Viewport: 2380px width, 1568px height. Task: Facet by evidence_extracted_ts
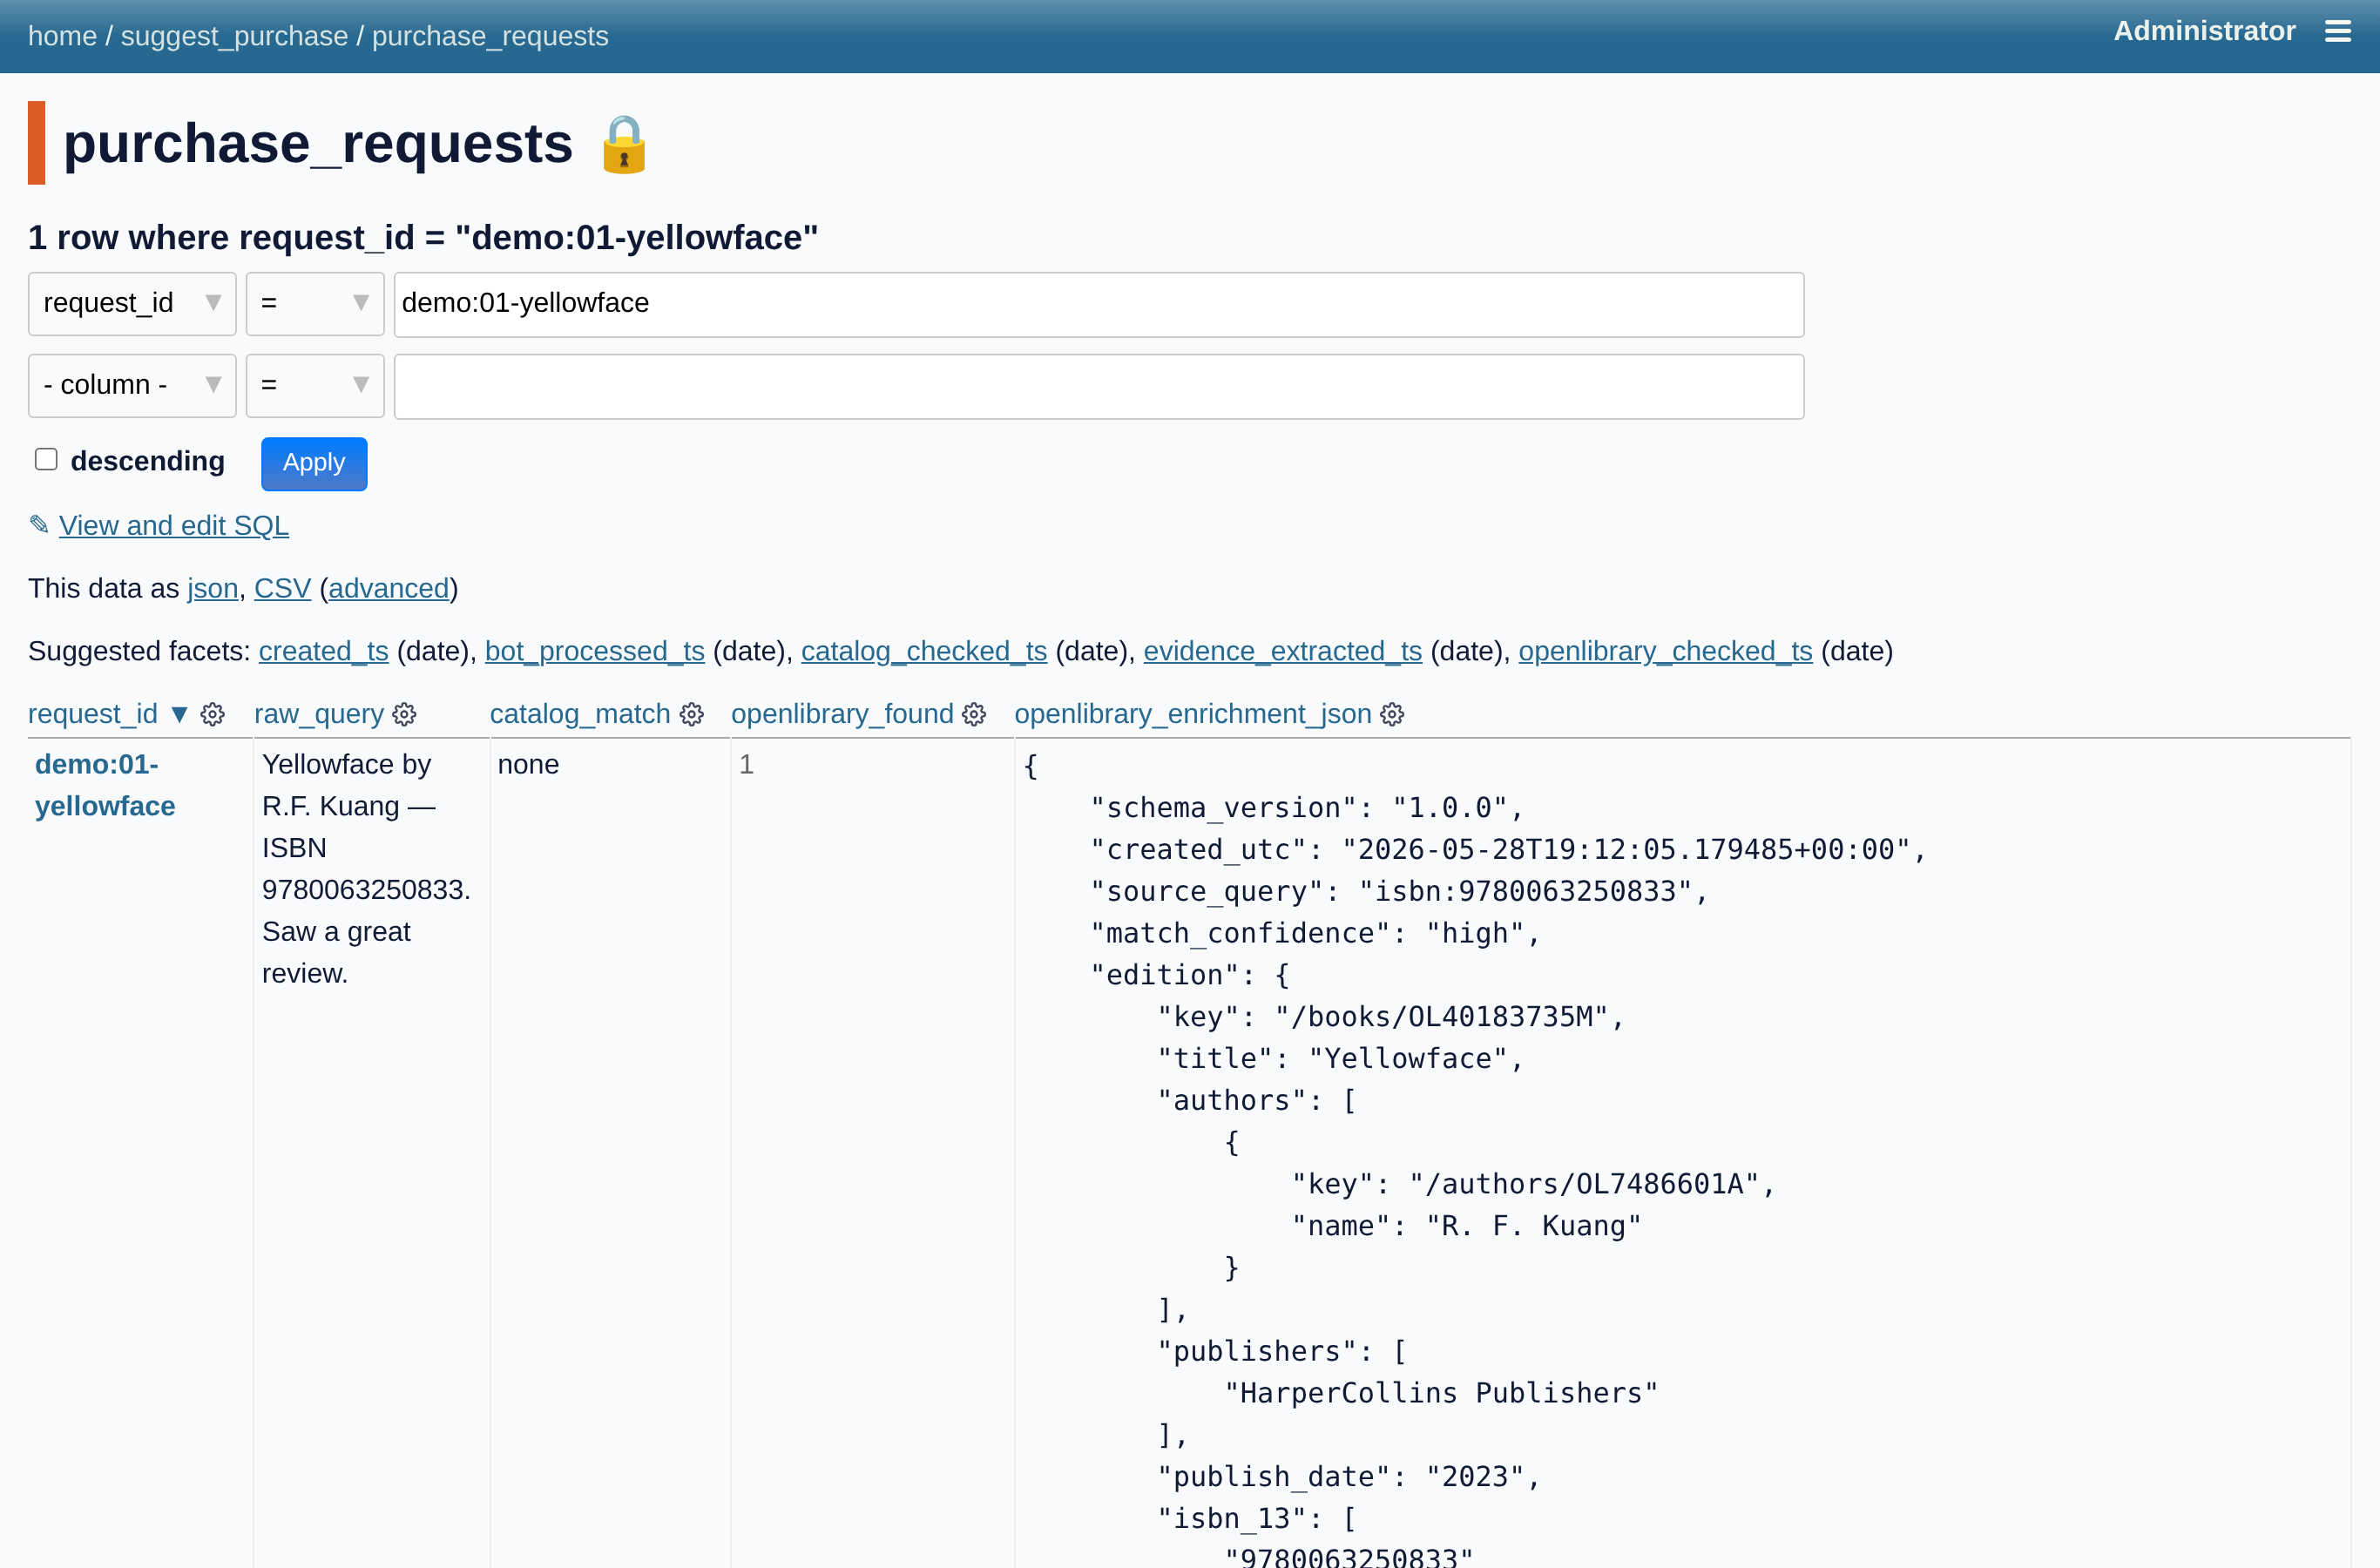1283,651
